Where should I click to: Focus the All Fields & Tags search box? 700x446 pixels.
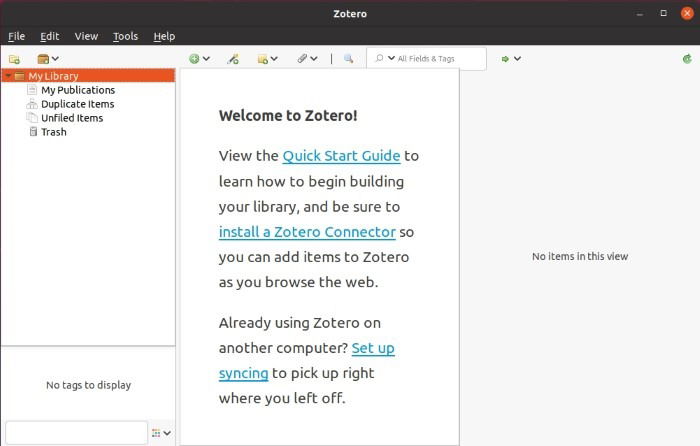coord(426,58)
